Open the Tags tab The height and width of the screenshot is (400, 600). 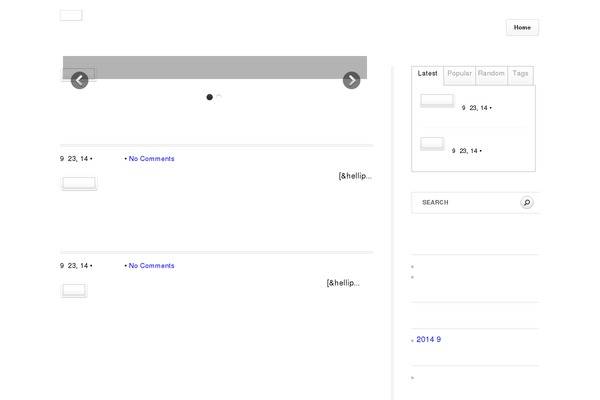520,75
